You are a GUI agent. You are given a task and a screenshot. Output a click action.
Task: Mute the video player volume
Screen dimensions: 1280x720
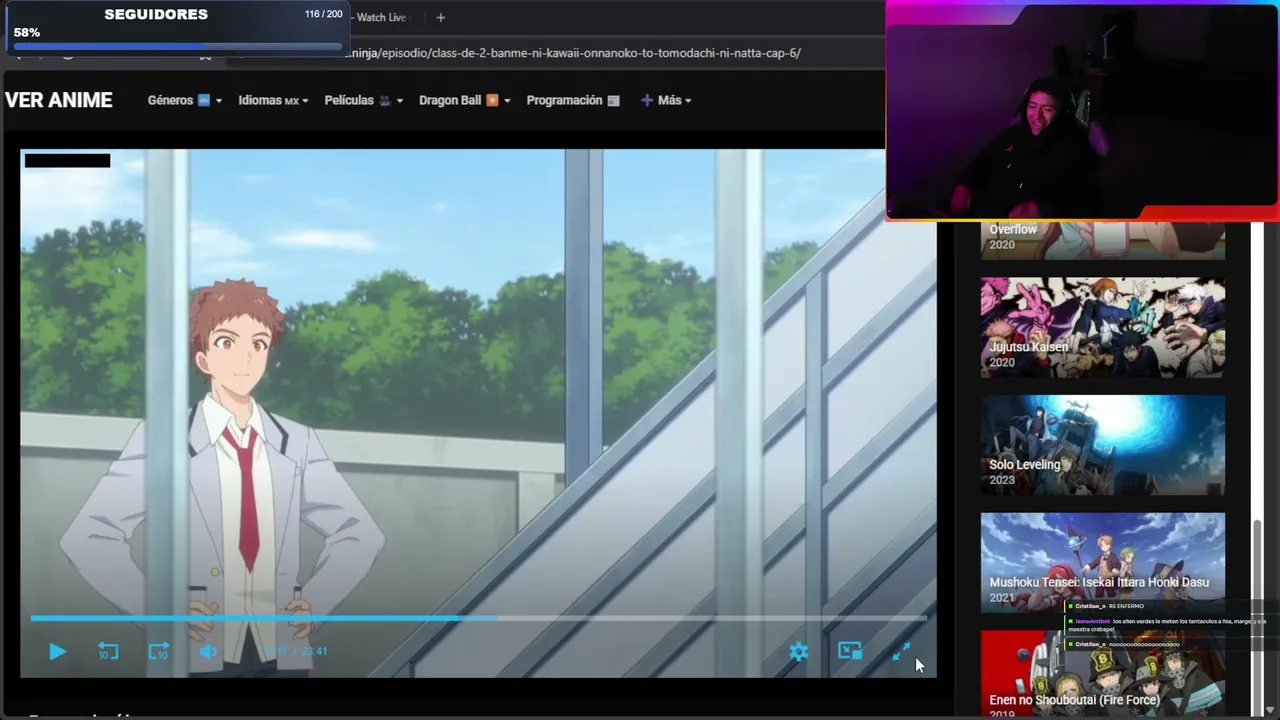point(208,652)
